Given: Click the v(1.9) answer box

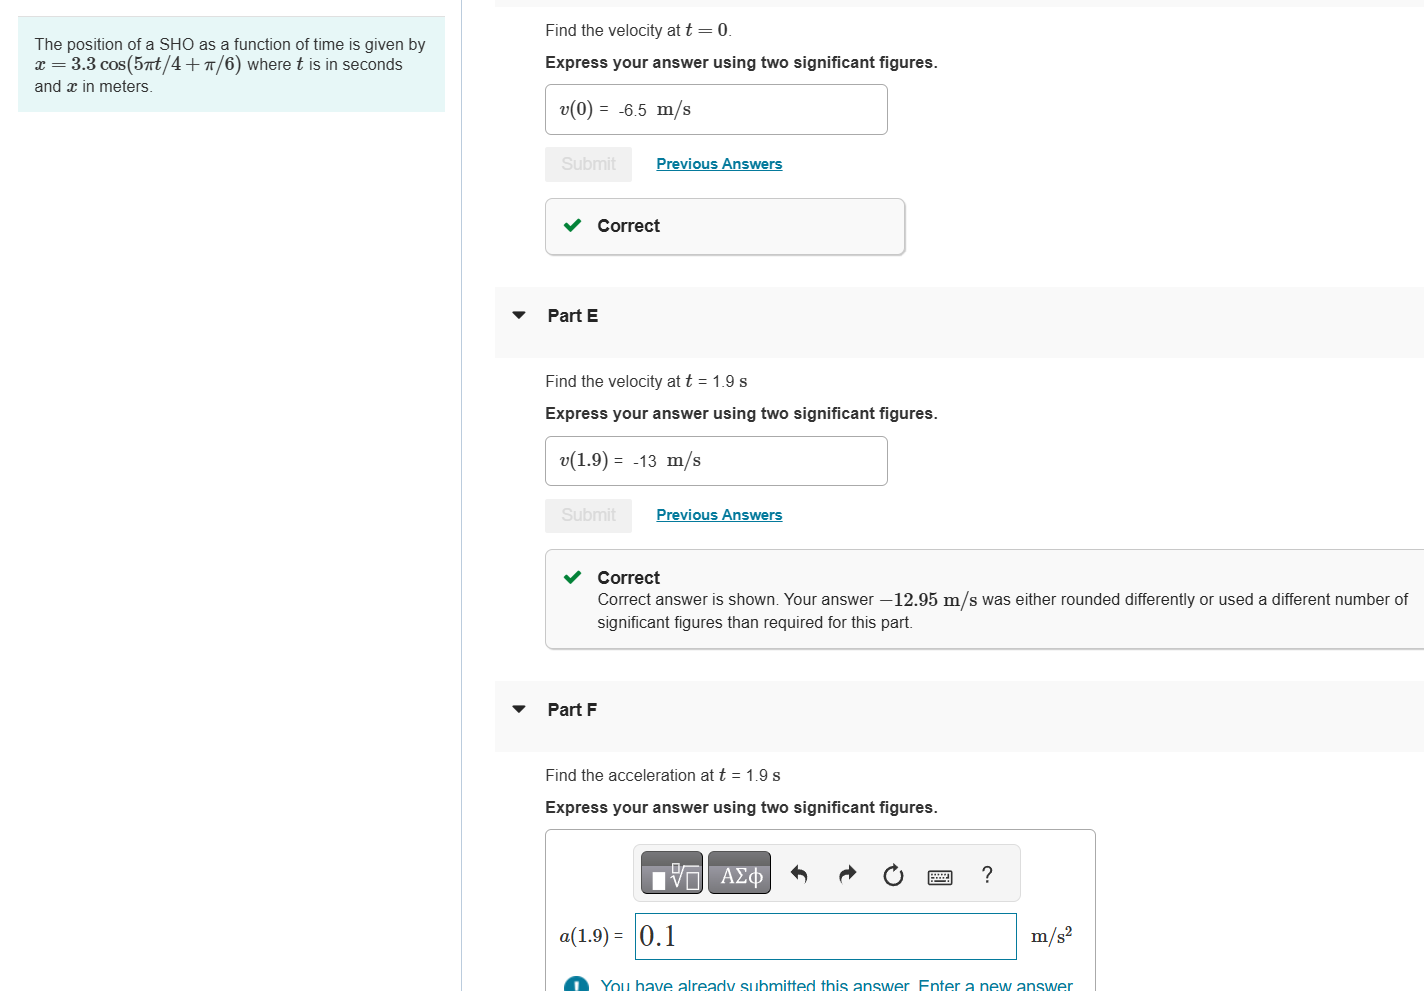Looking at the screenshot, I should (x=716, y=461).
